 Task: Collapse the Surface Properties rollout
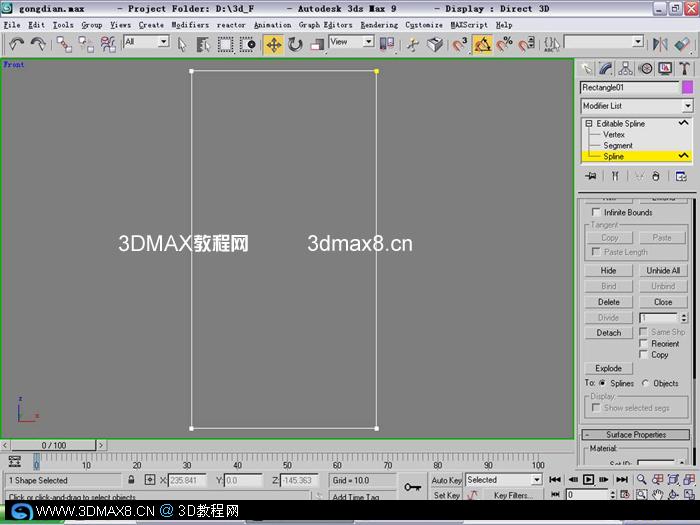pos(635,434)
